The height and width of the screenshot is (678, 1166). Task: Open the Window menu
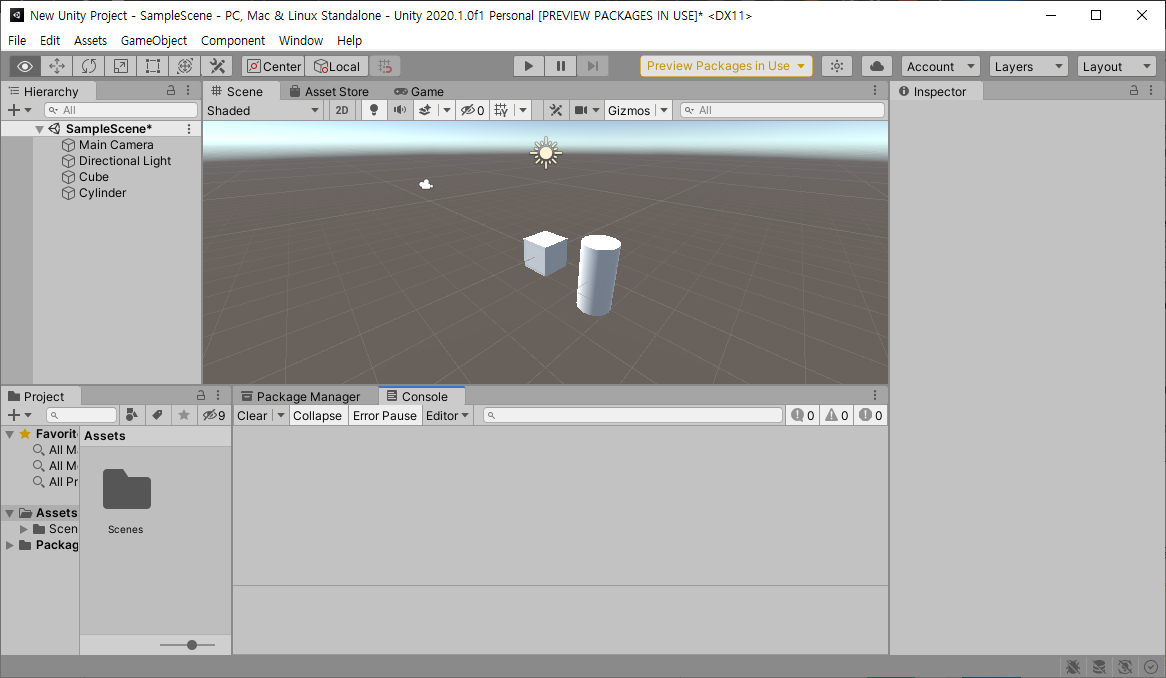coord(300,40)
